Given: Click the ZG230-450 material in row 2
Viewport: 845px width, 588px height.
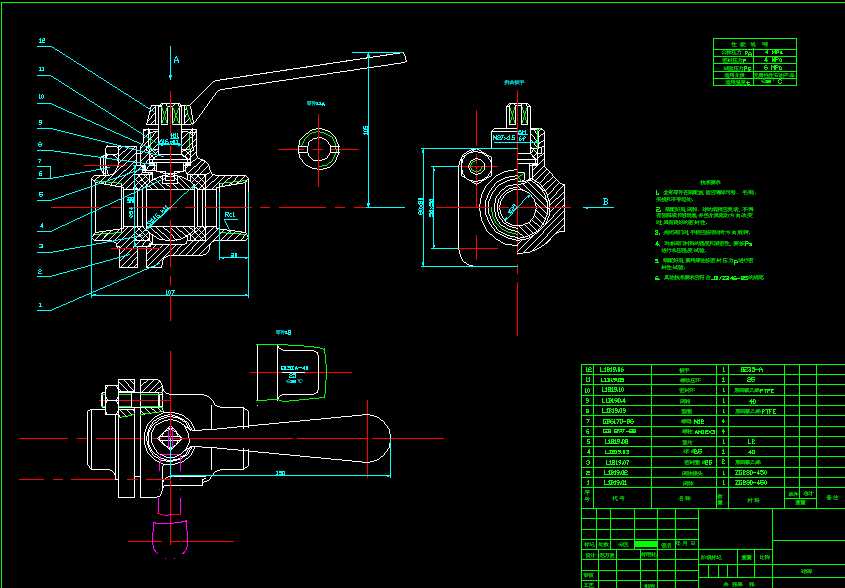Looking at the screenshot, I should point(751,472).
